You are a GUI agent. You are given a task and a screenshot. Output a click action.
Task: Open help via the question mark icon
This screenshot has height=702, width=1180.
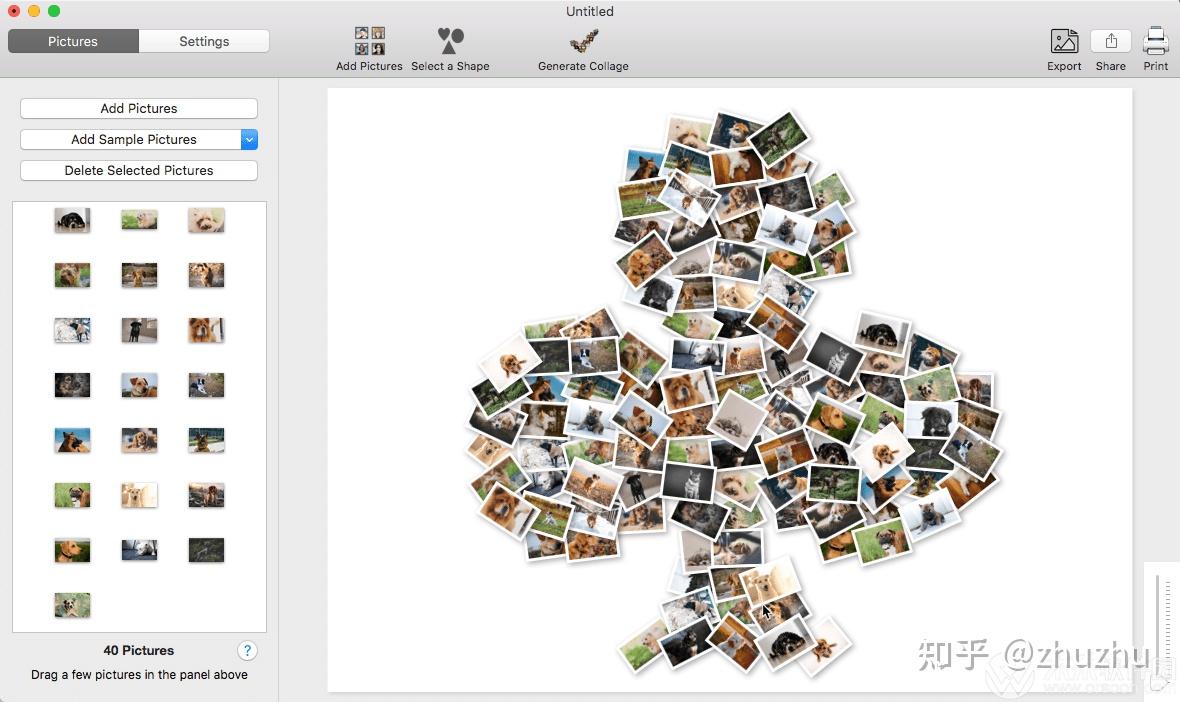[x=247, y=650]
